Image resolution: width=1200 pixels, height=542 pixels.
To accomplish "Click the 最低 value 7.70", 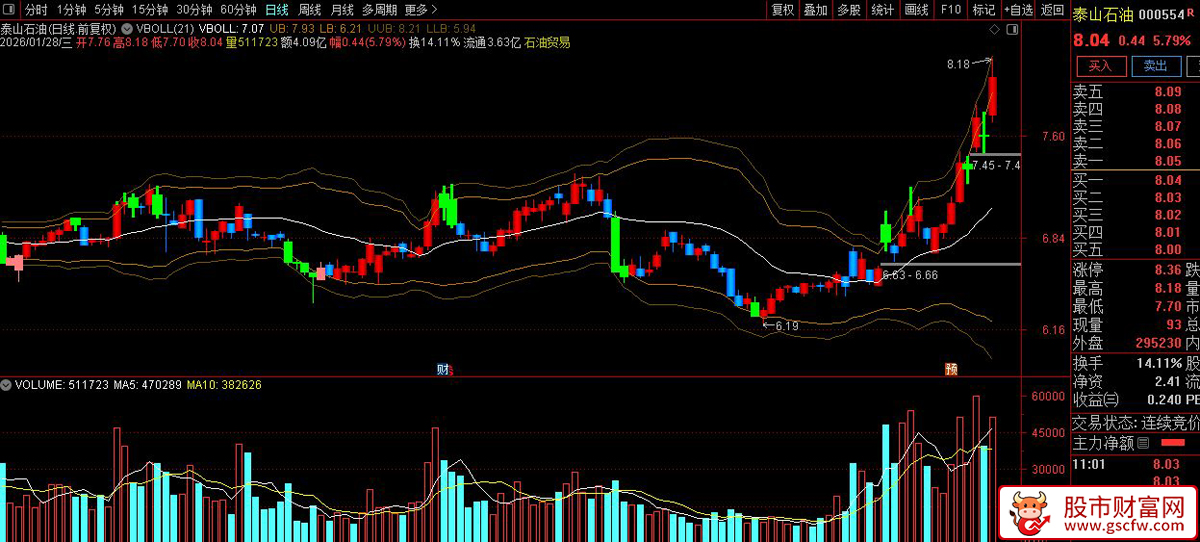I will pos(1167,307).
